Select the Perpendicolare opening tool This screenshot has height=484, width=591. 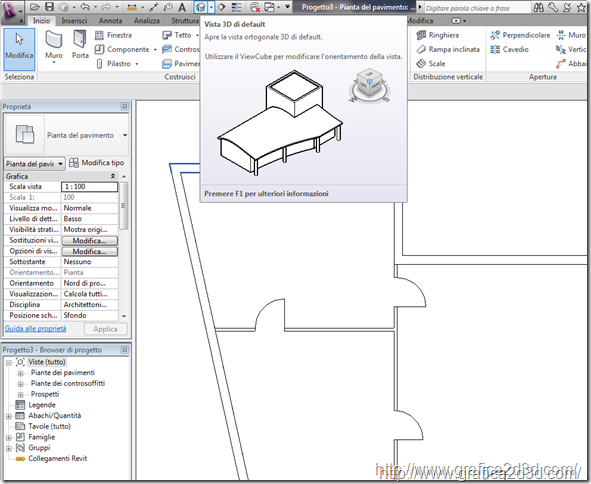pyautogui.click(x=520, y=35)
